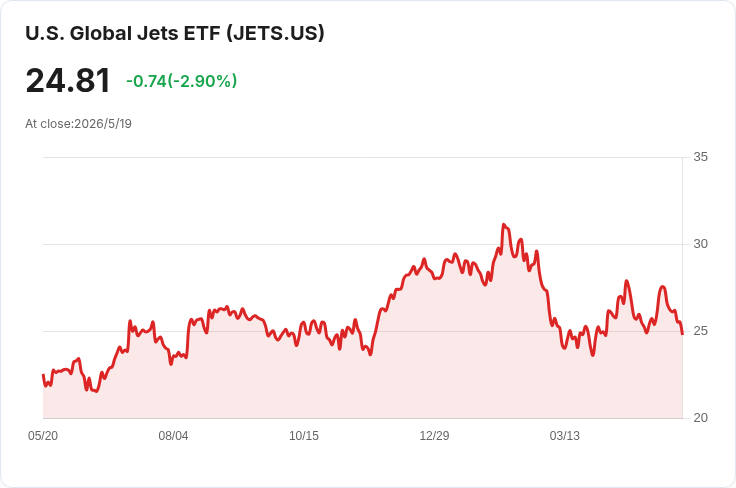736x488 pixels.
Task: Click the 30 horizontal gridline
Action: pos(363,244)
